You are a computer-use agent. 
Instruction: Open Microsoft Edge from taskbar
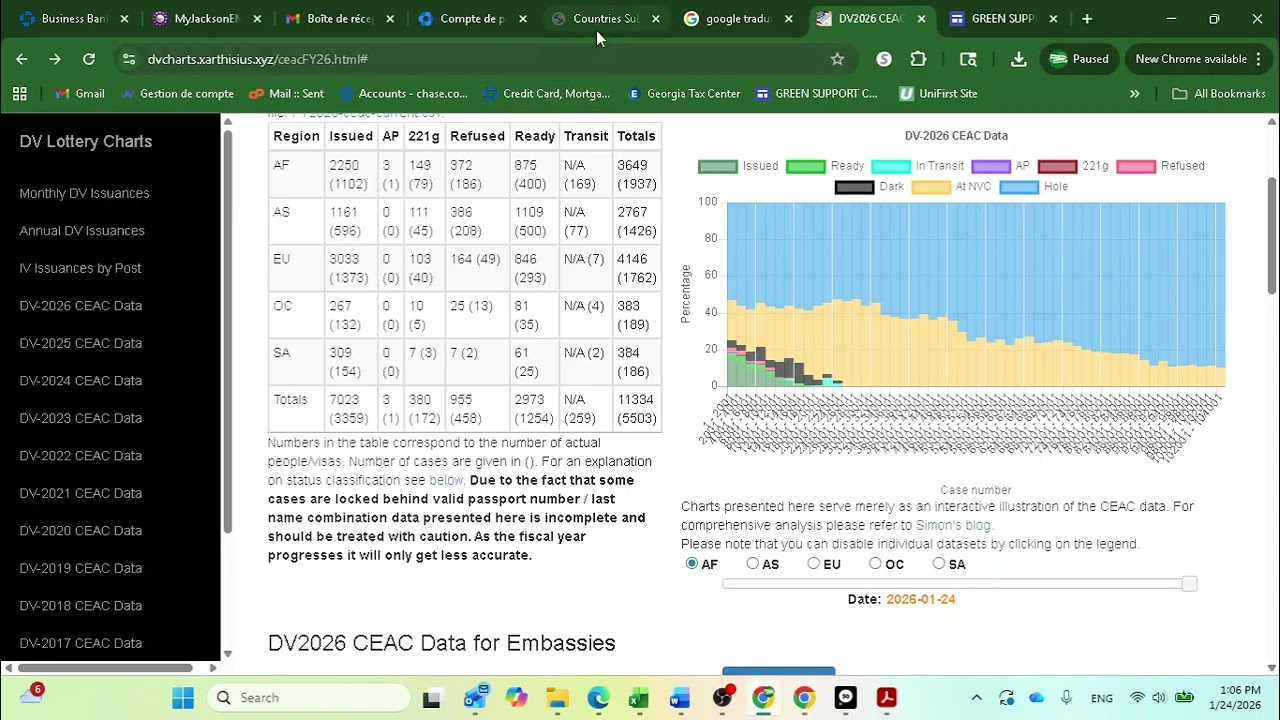[598, 698]
